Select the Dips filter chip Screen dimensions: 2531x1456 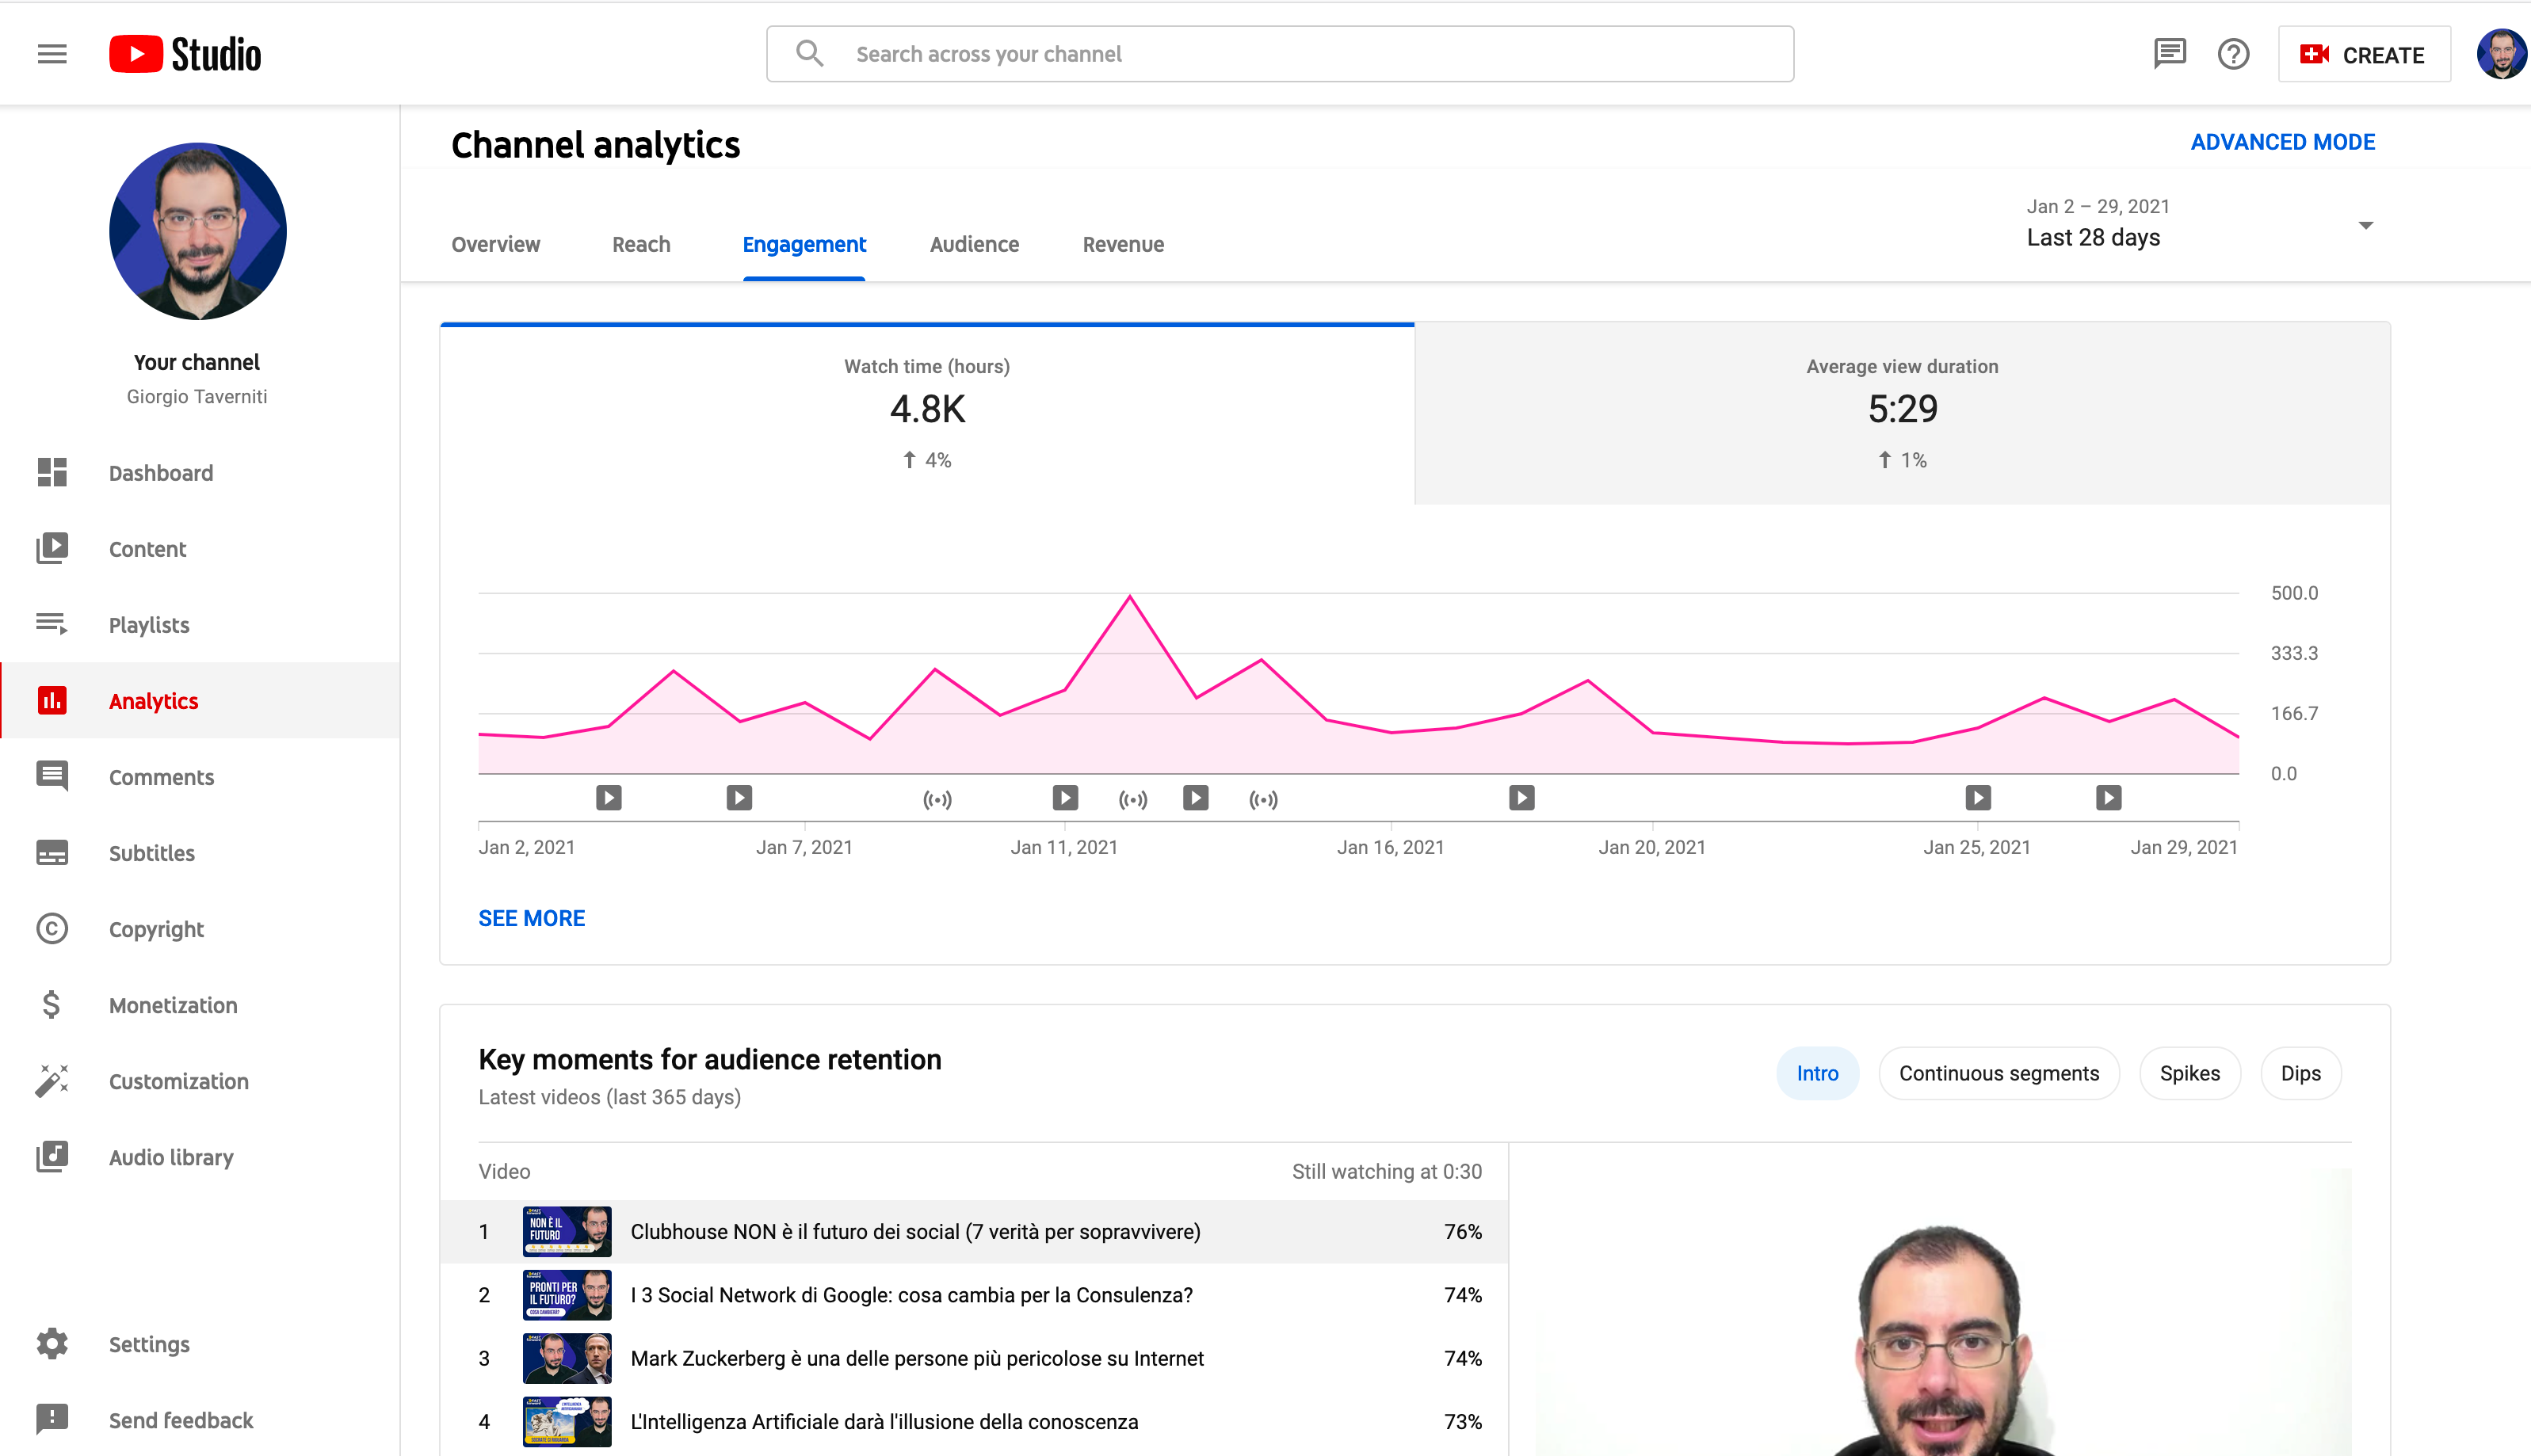point(2300,1072)
